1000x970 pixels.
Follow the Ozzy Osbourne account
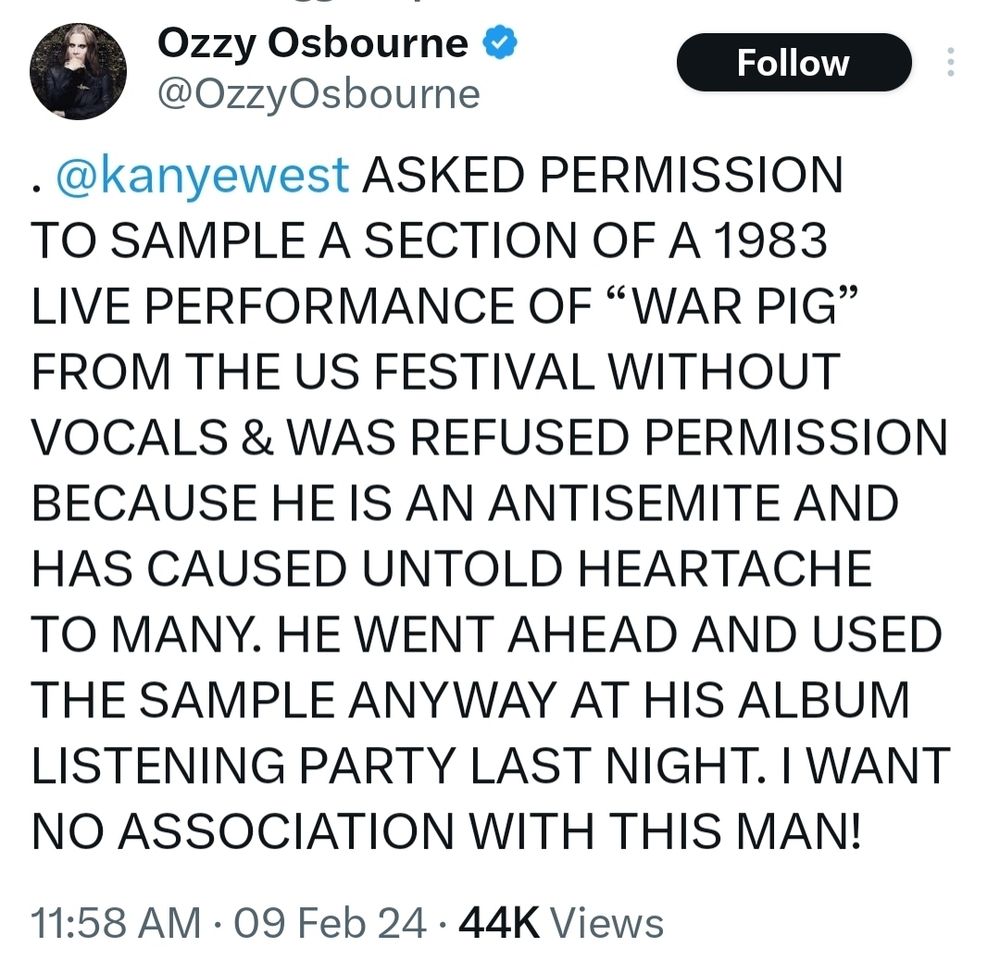click(794, 62)
